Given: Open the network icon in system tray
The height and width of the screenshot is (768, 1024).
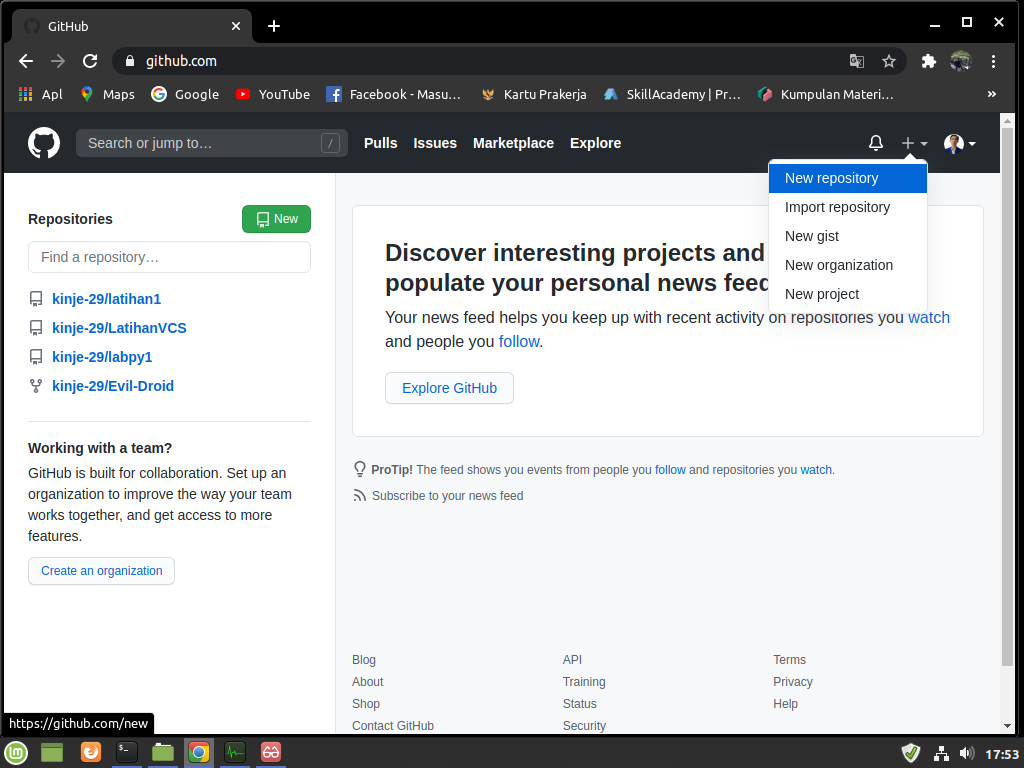Looking at the screenshot, I should point(941,754).
